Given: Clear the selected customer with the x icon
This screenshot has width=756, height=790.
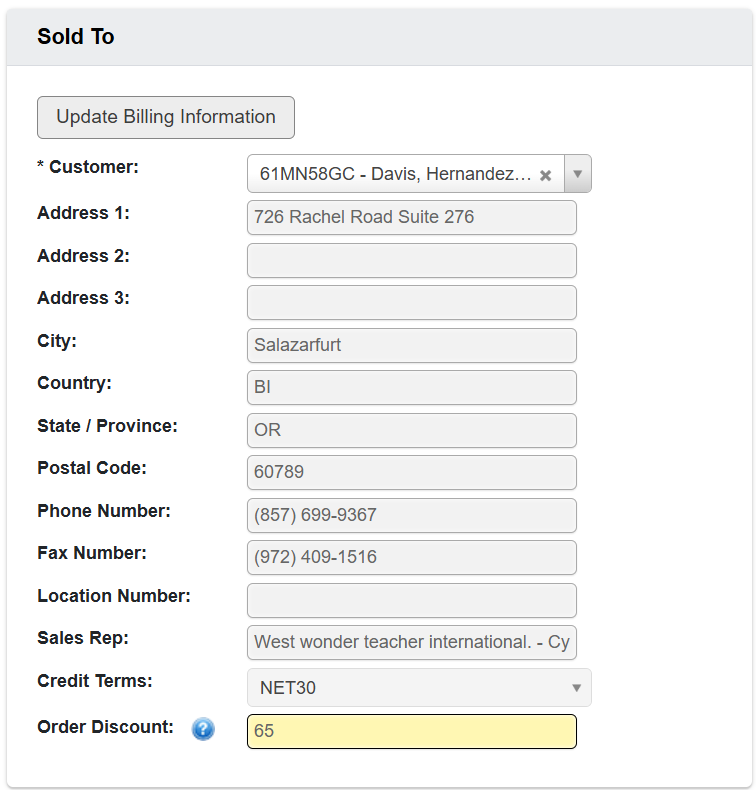Looking at the screenshot, I should click(545, 175).
